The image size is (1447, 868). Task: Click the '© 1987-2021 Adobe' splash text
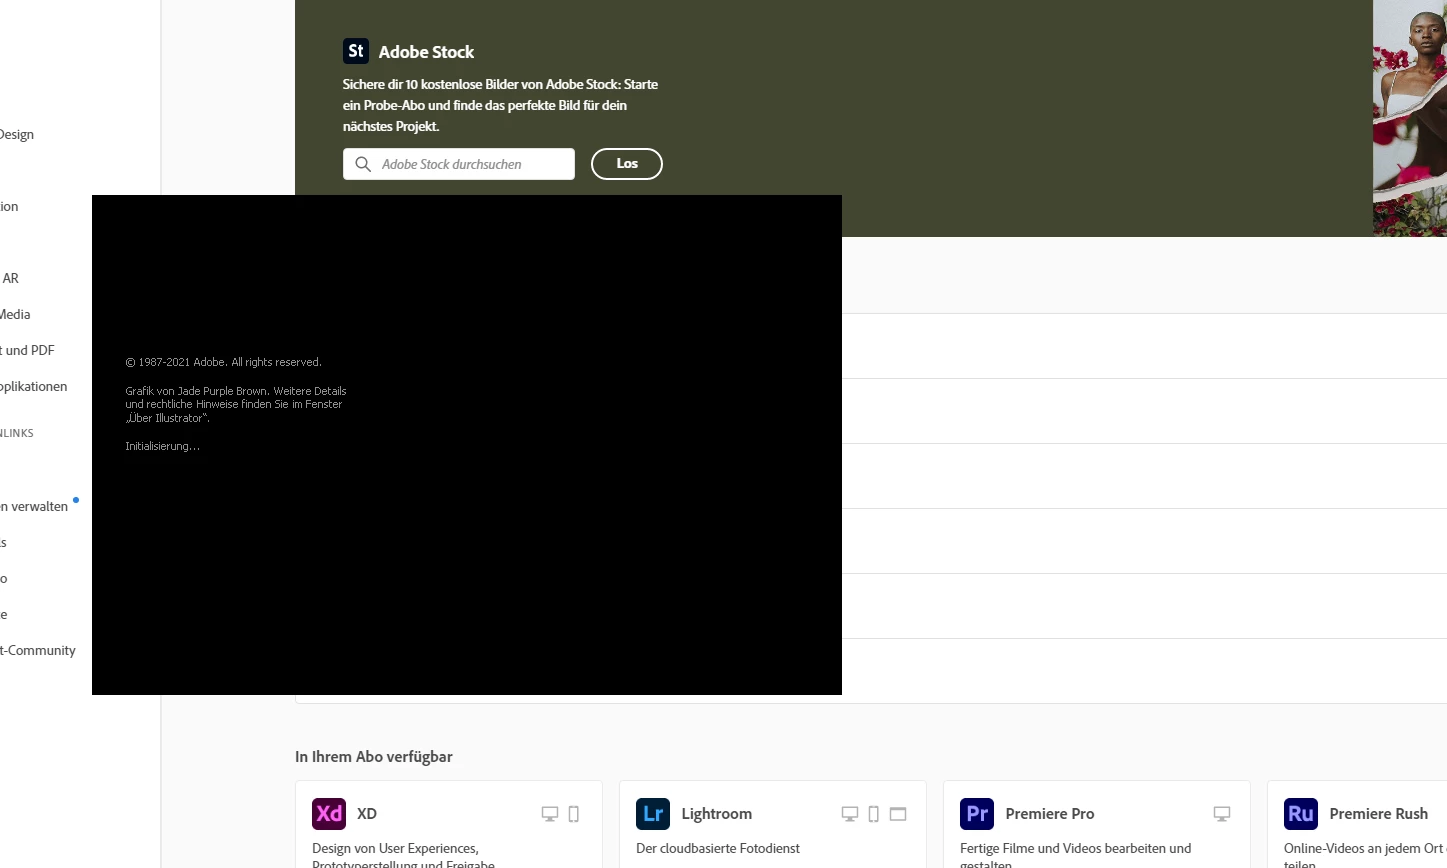(x=223, y=362)
